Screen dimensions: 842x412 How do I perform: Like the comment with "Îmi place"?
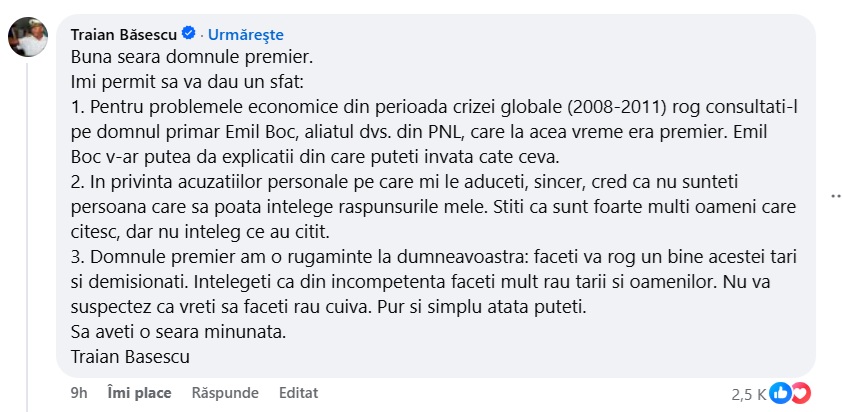click(x=139, y=393)
